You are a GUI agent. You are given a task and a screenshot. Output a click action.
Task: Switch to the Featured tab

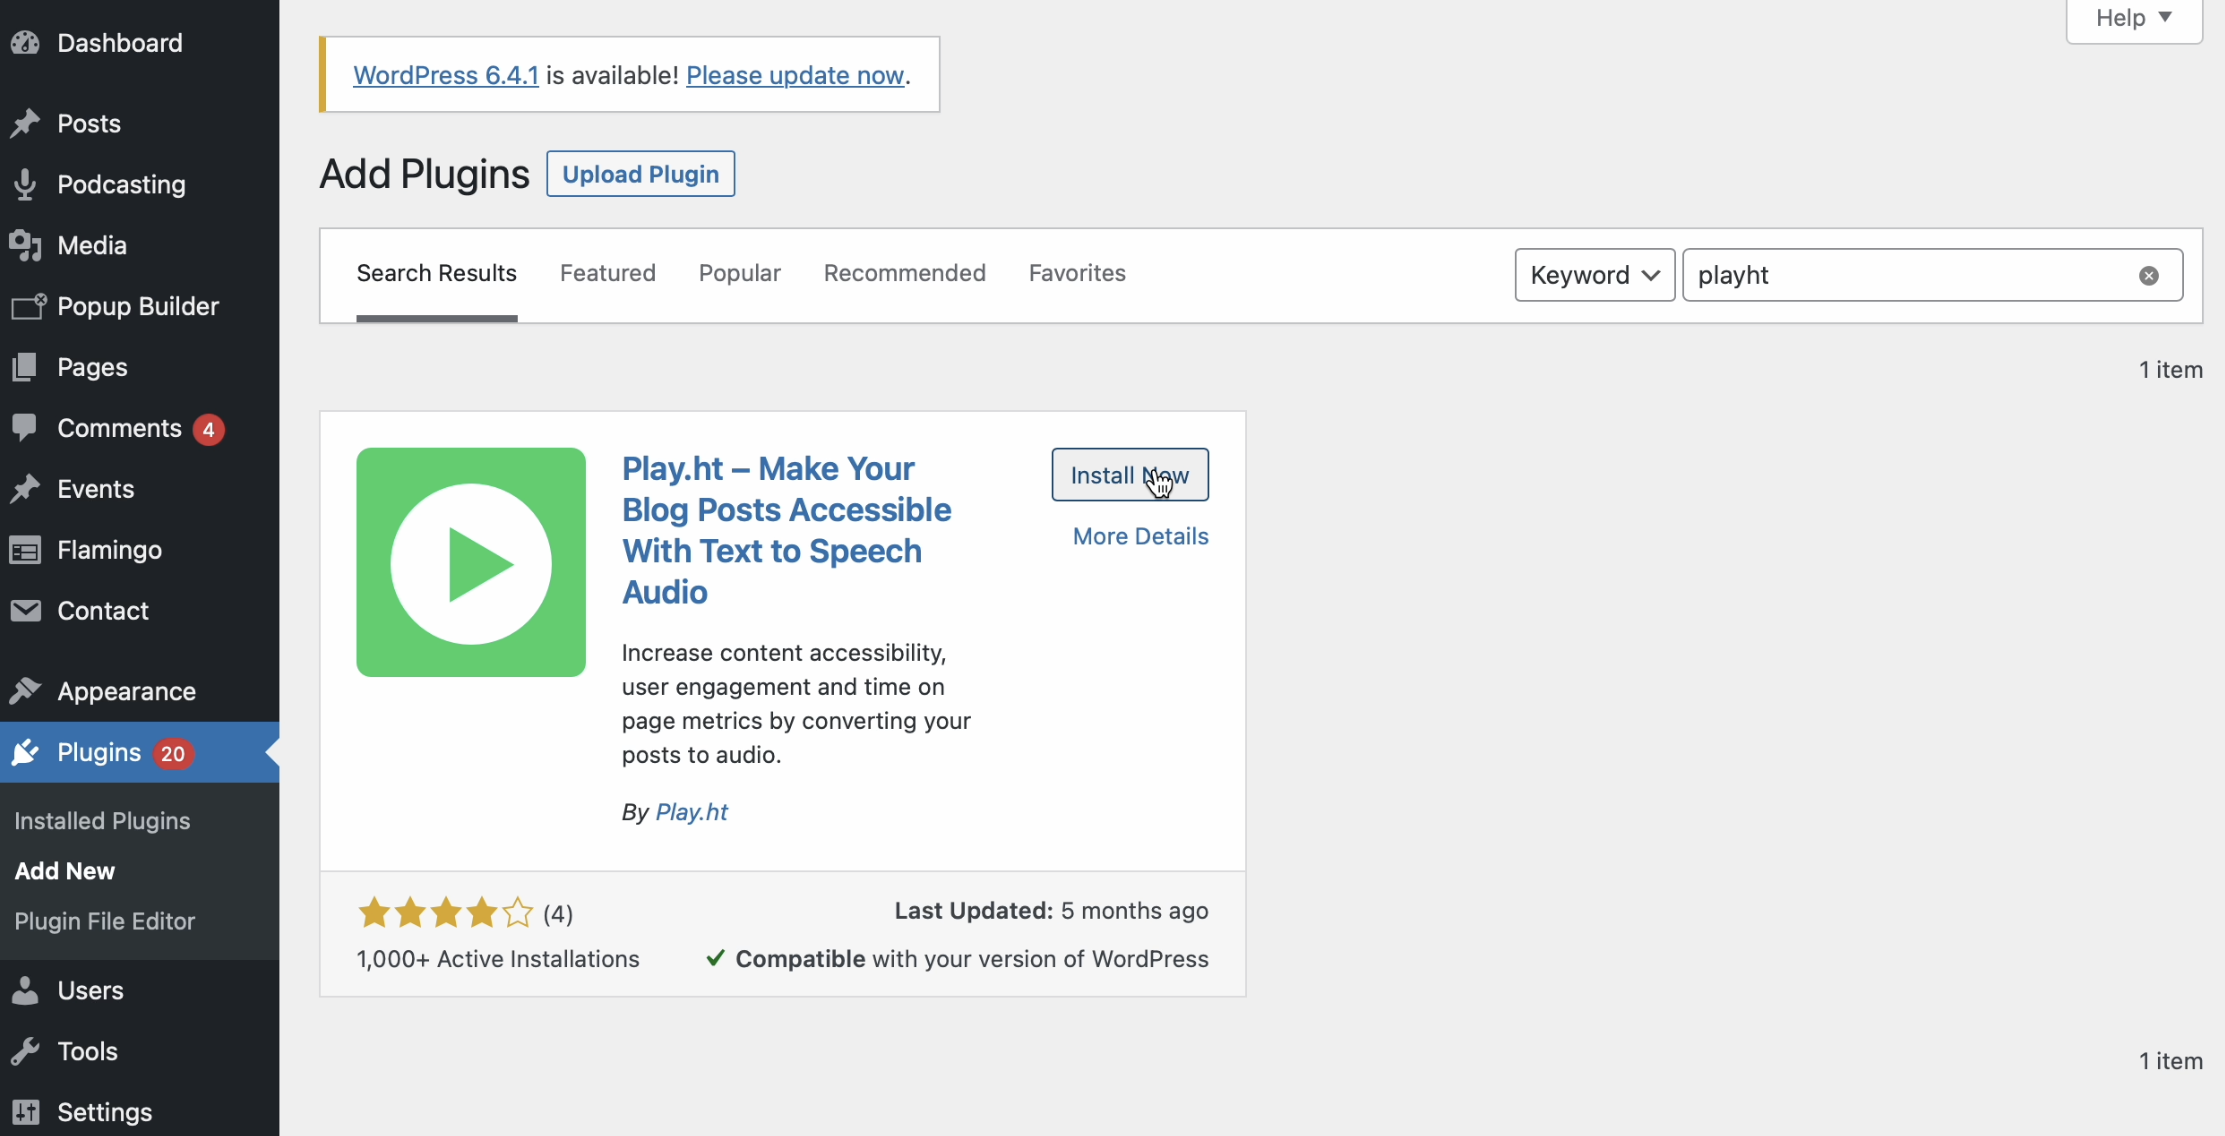coord(608,273)
